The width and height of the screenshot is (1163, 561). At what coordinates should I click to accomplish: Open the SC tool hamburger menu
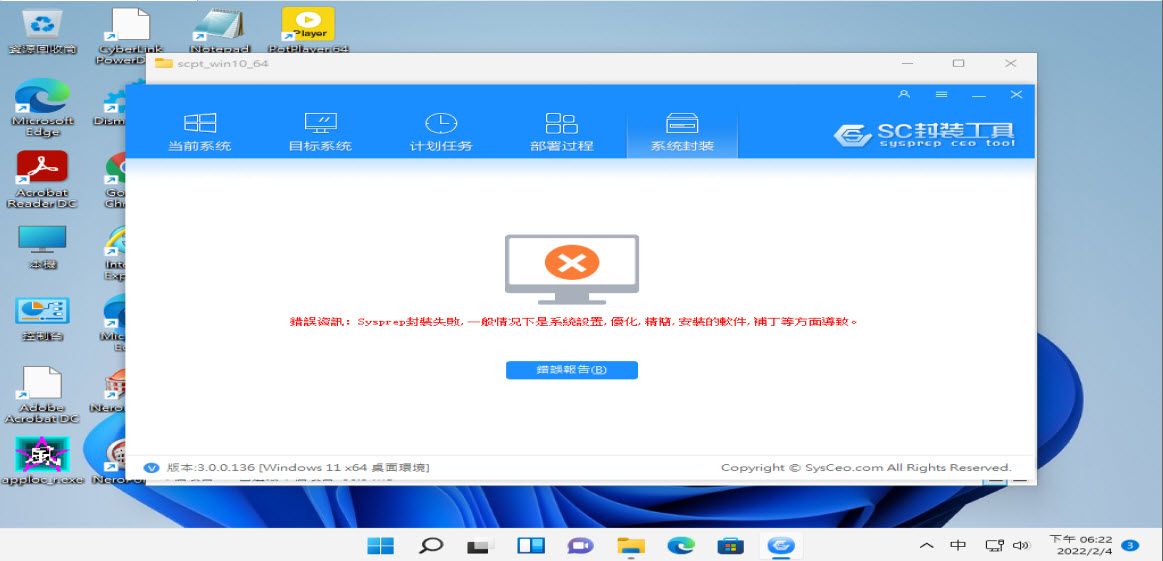click(941, 94)
